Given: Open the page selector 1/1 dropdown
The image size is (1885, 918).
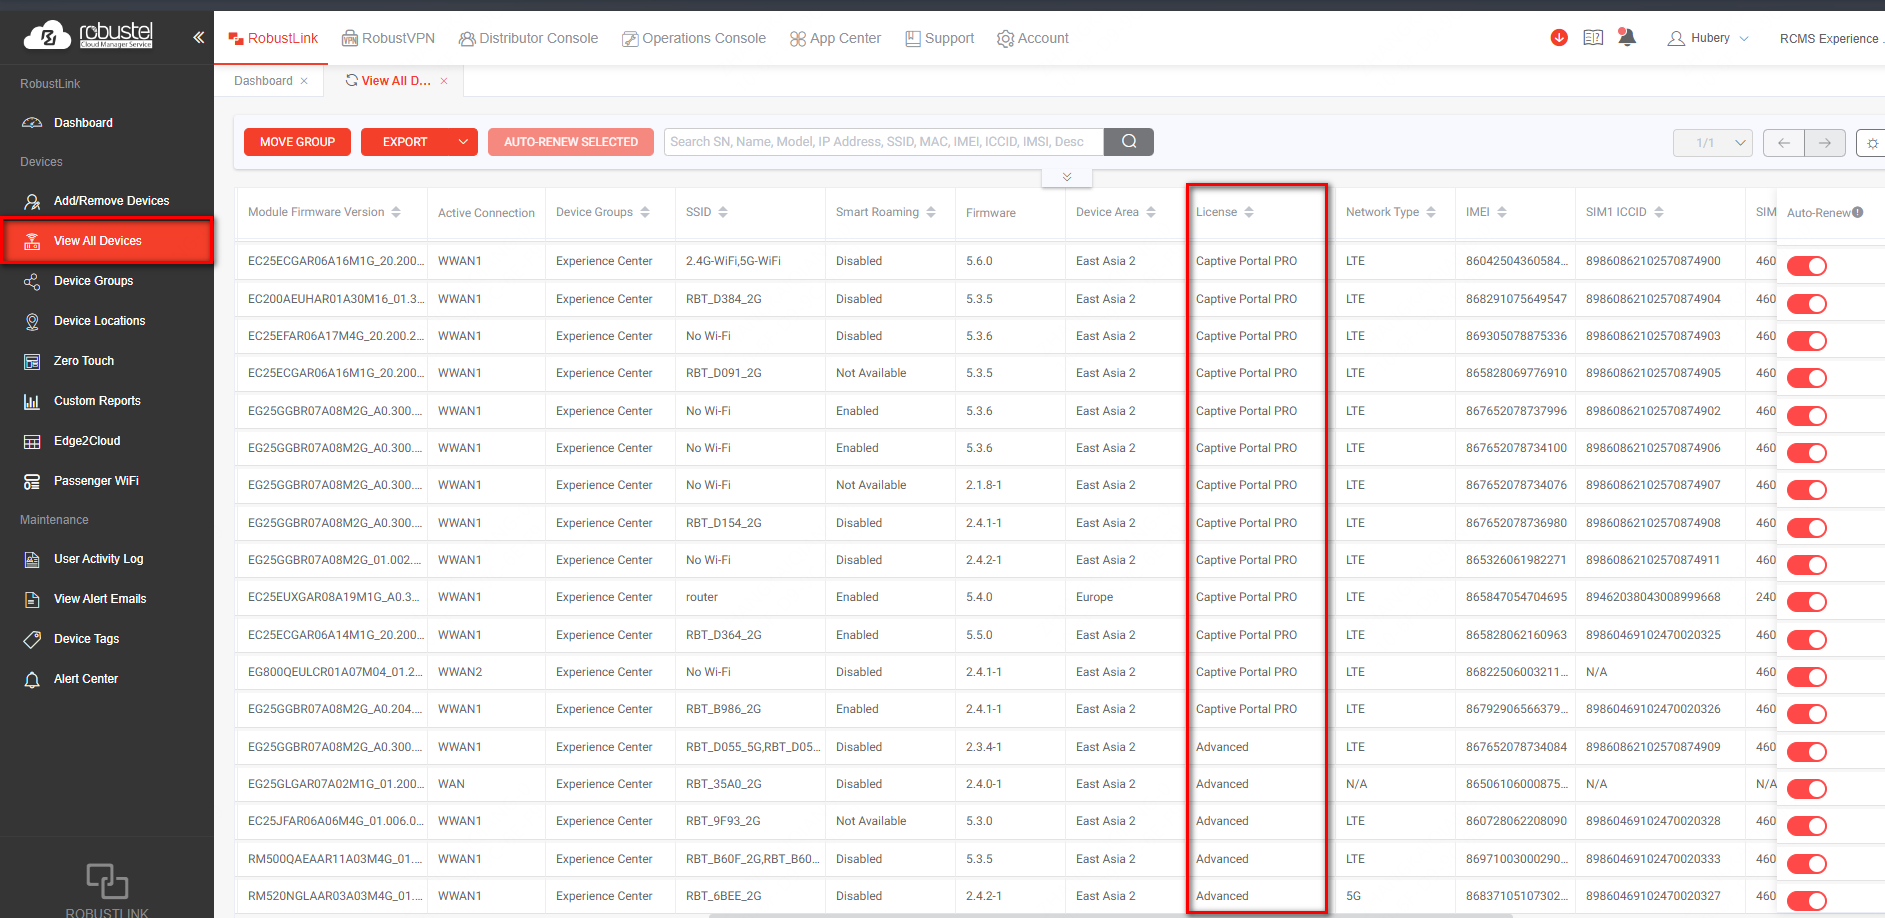Looking at the screenshot, I should [1712, 143].
